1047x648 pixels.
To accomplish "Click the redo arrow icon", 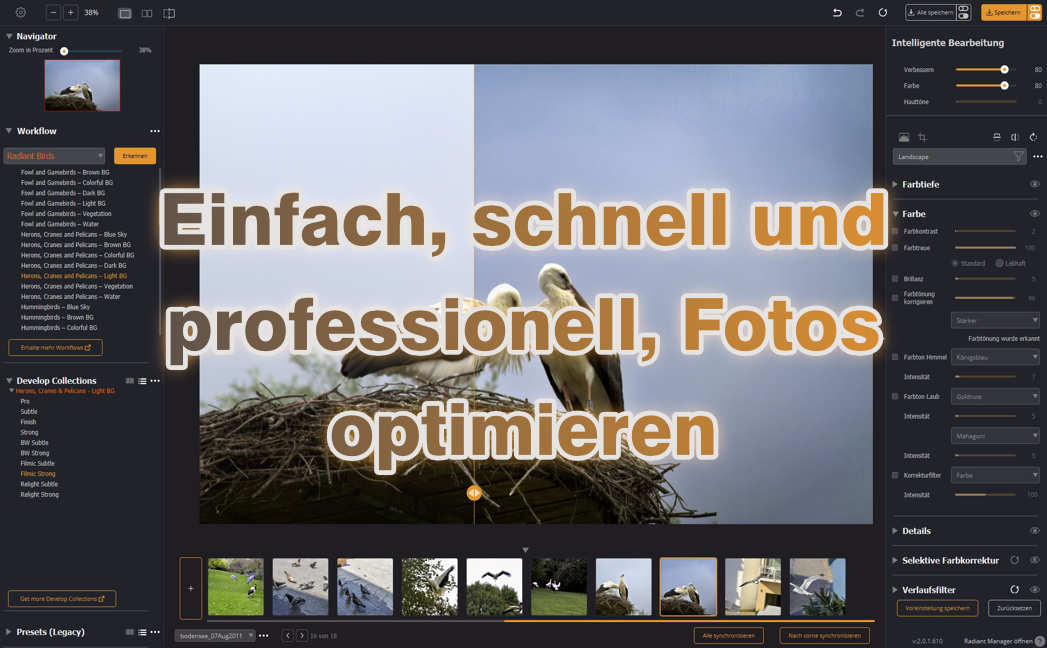I will click(860, 12).
